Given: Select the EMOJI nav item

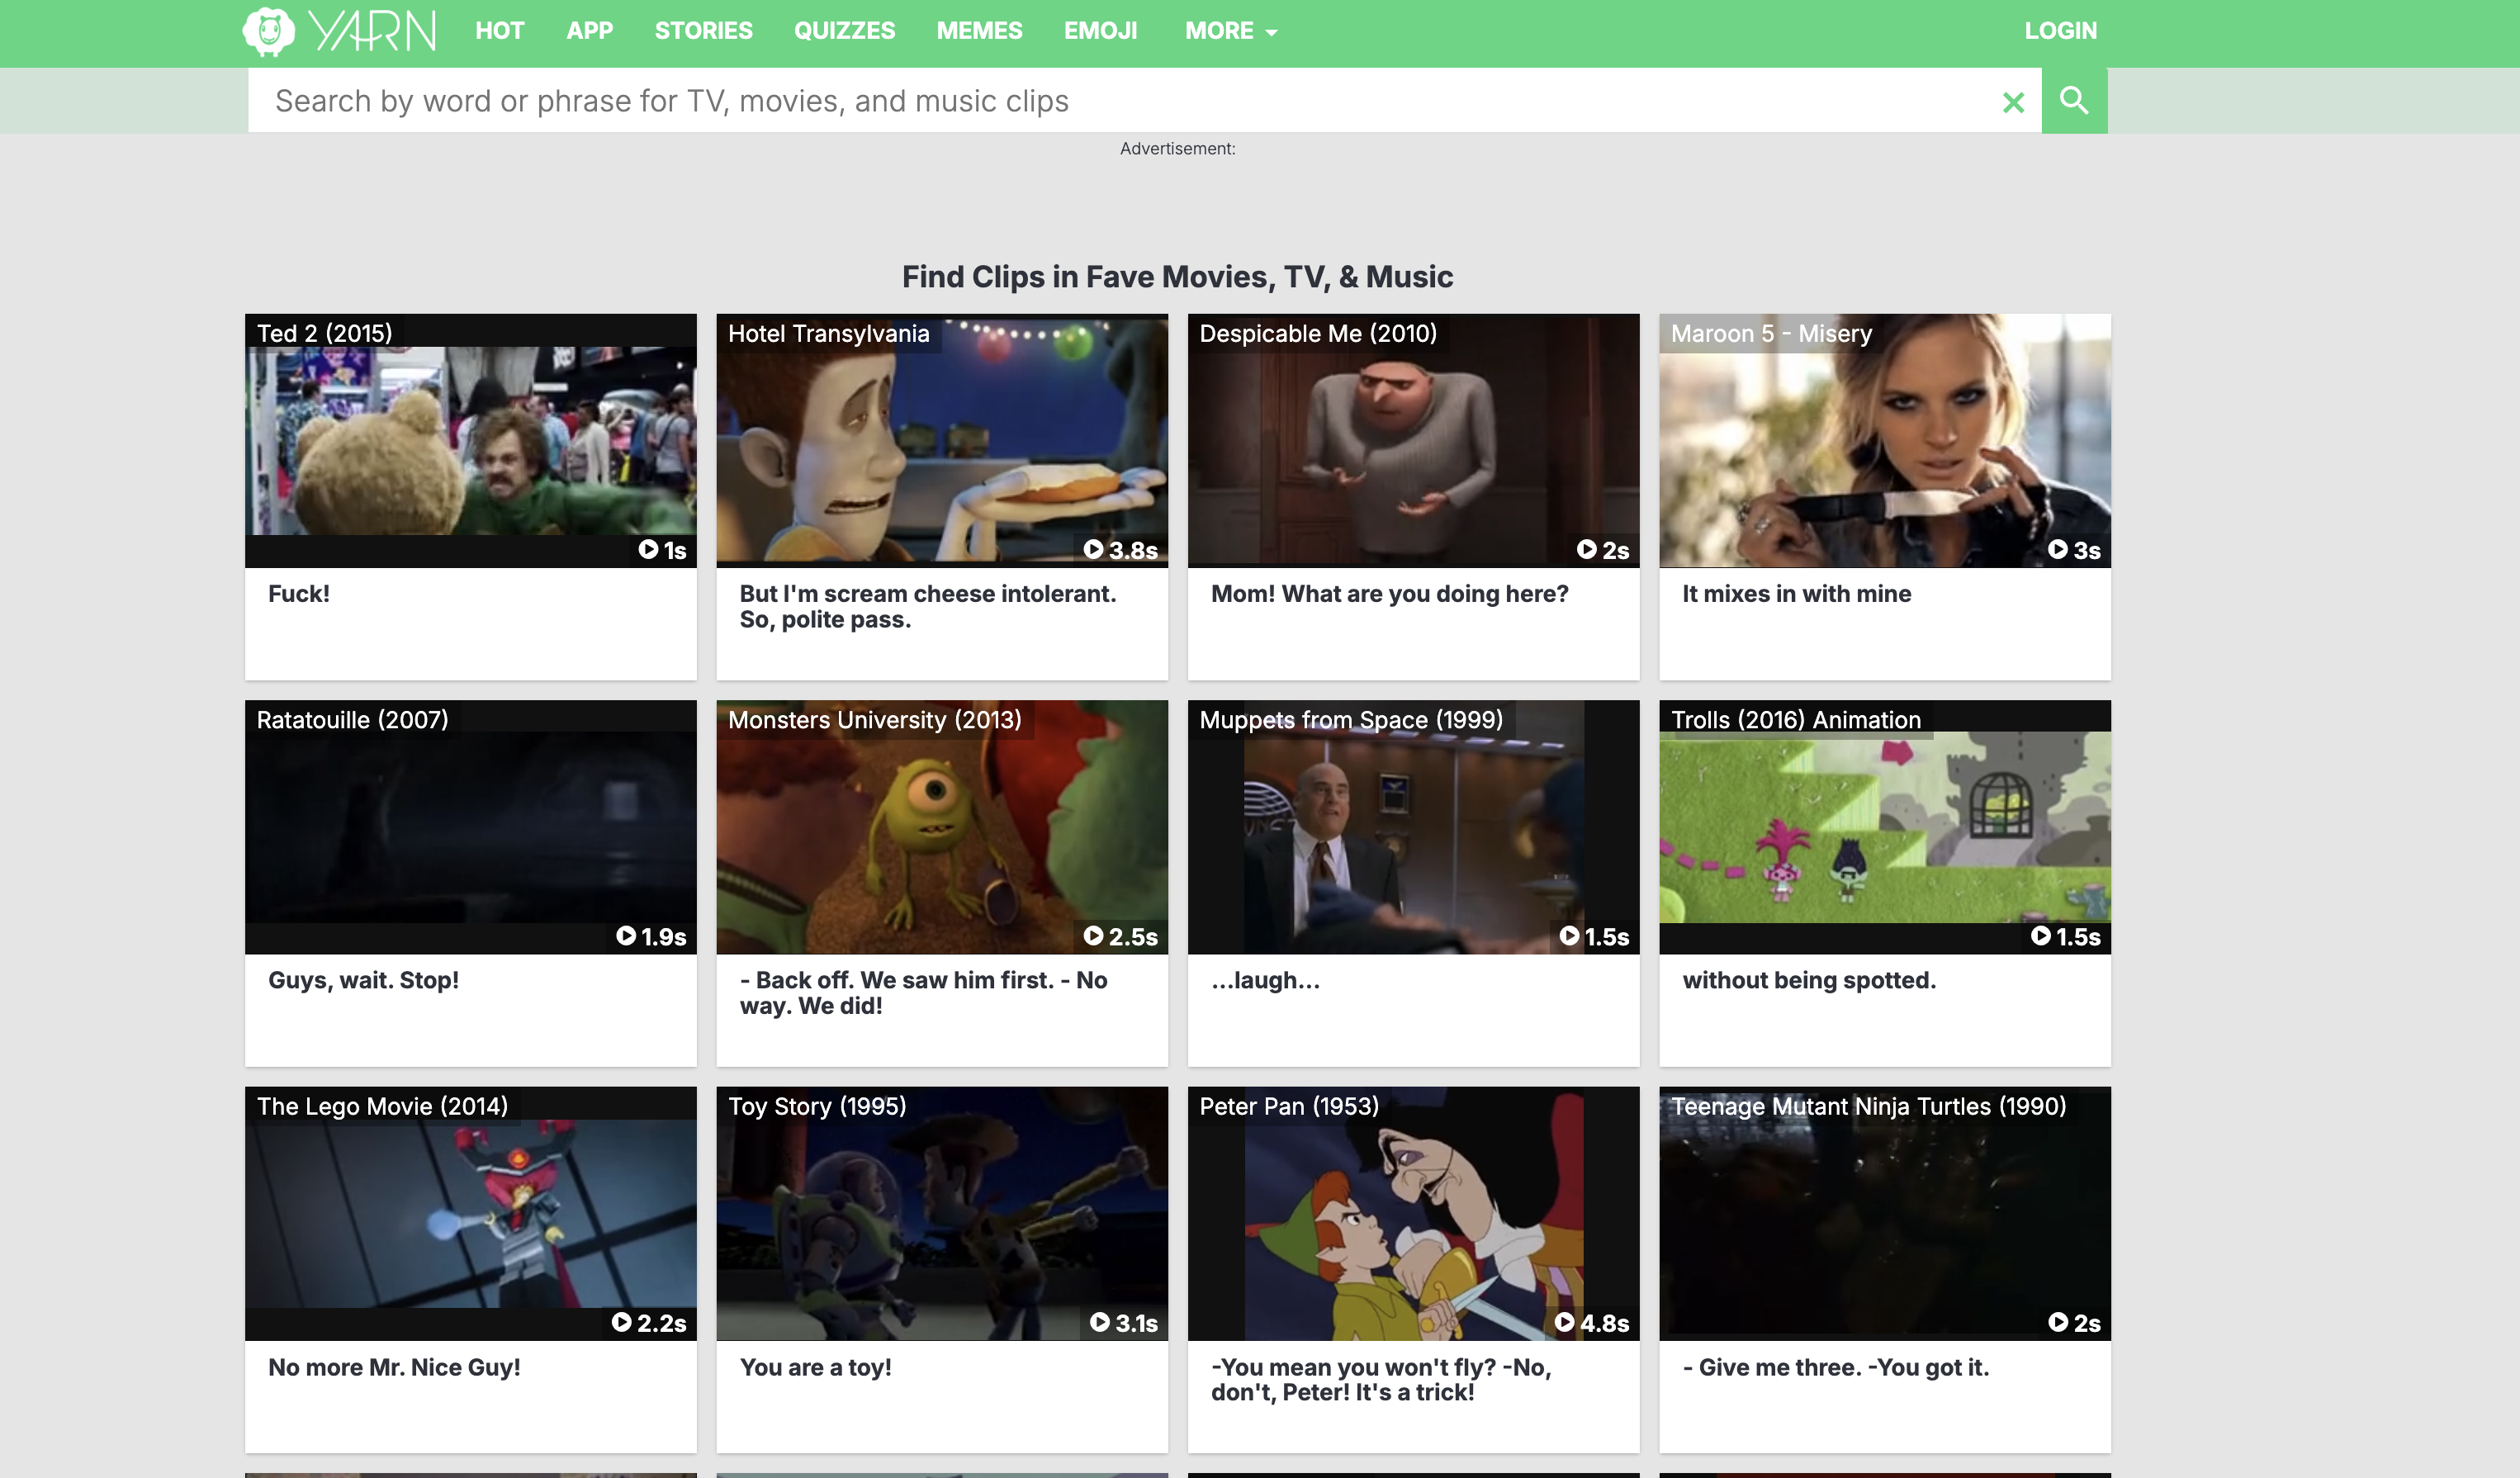Looking at the screenshot, I should click(x=1100, y=31).
